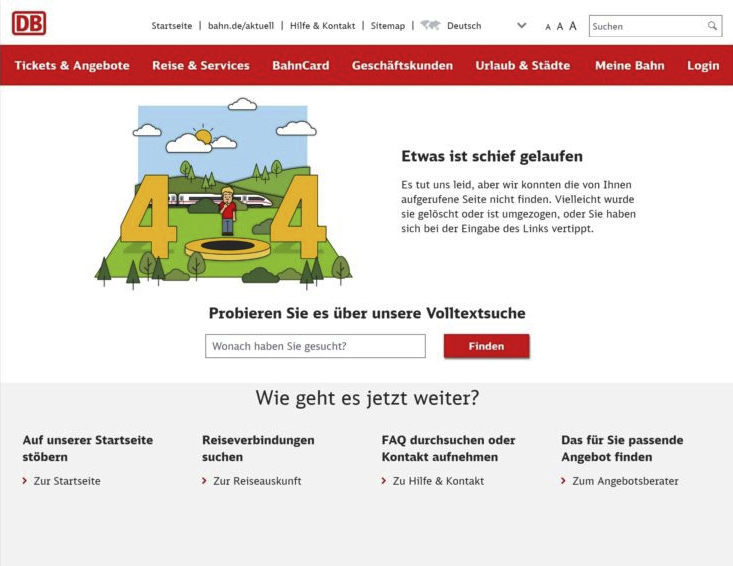Open the BahnCard menu

301,65
